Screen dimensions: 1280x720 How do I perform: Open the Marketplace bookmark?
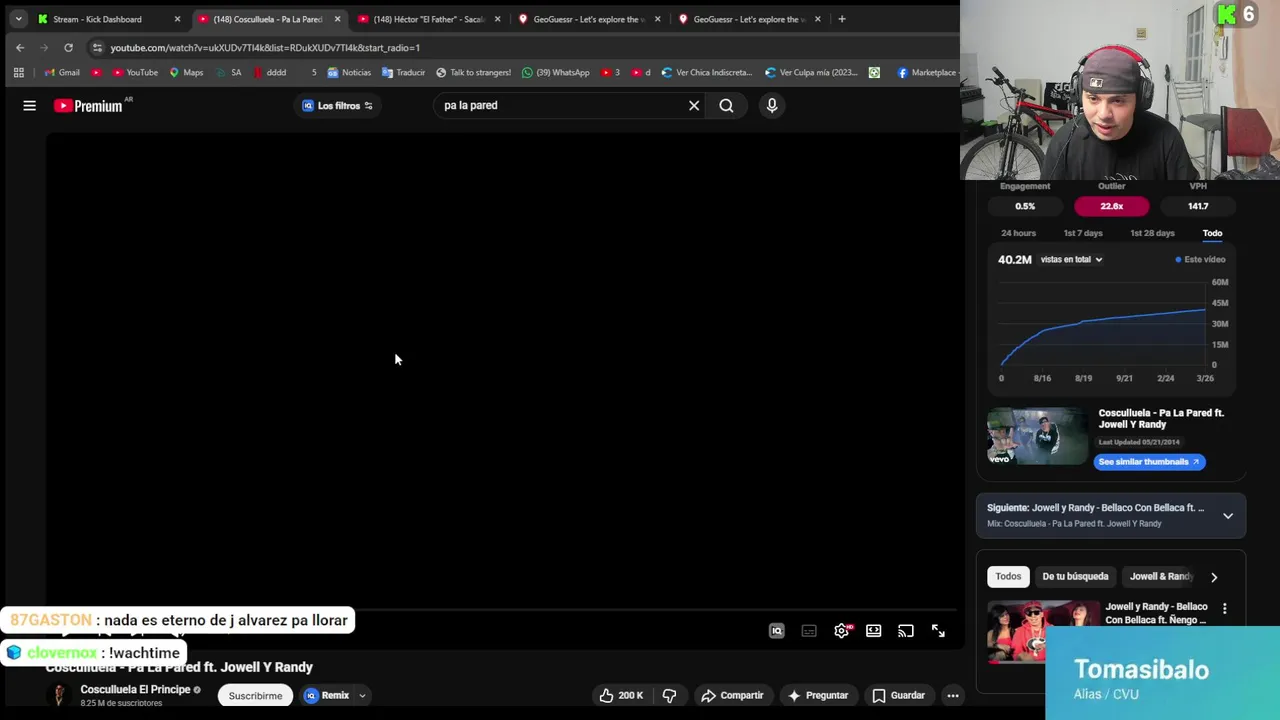(927, 72)
